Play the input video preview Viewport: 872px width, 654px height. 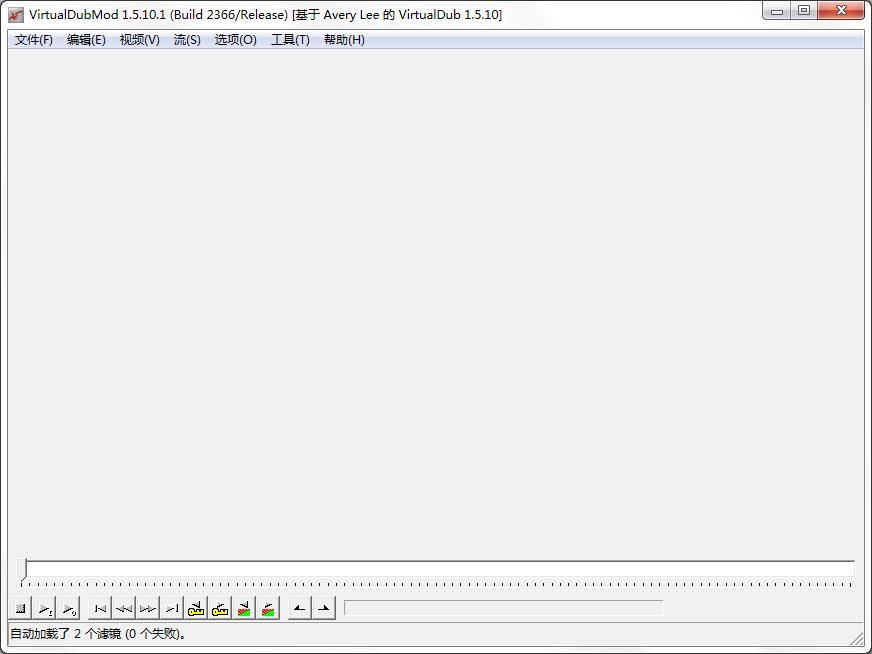(45, 607)
